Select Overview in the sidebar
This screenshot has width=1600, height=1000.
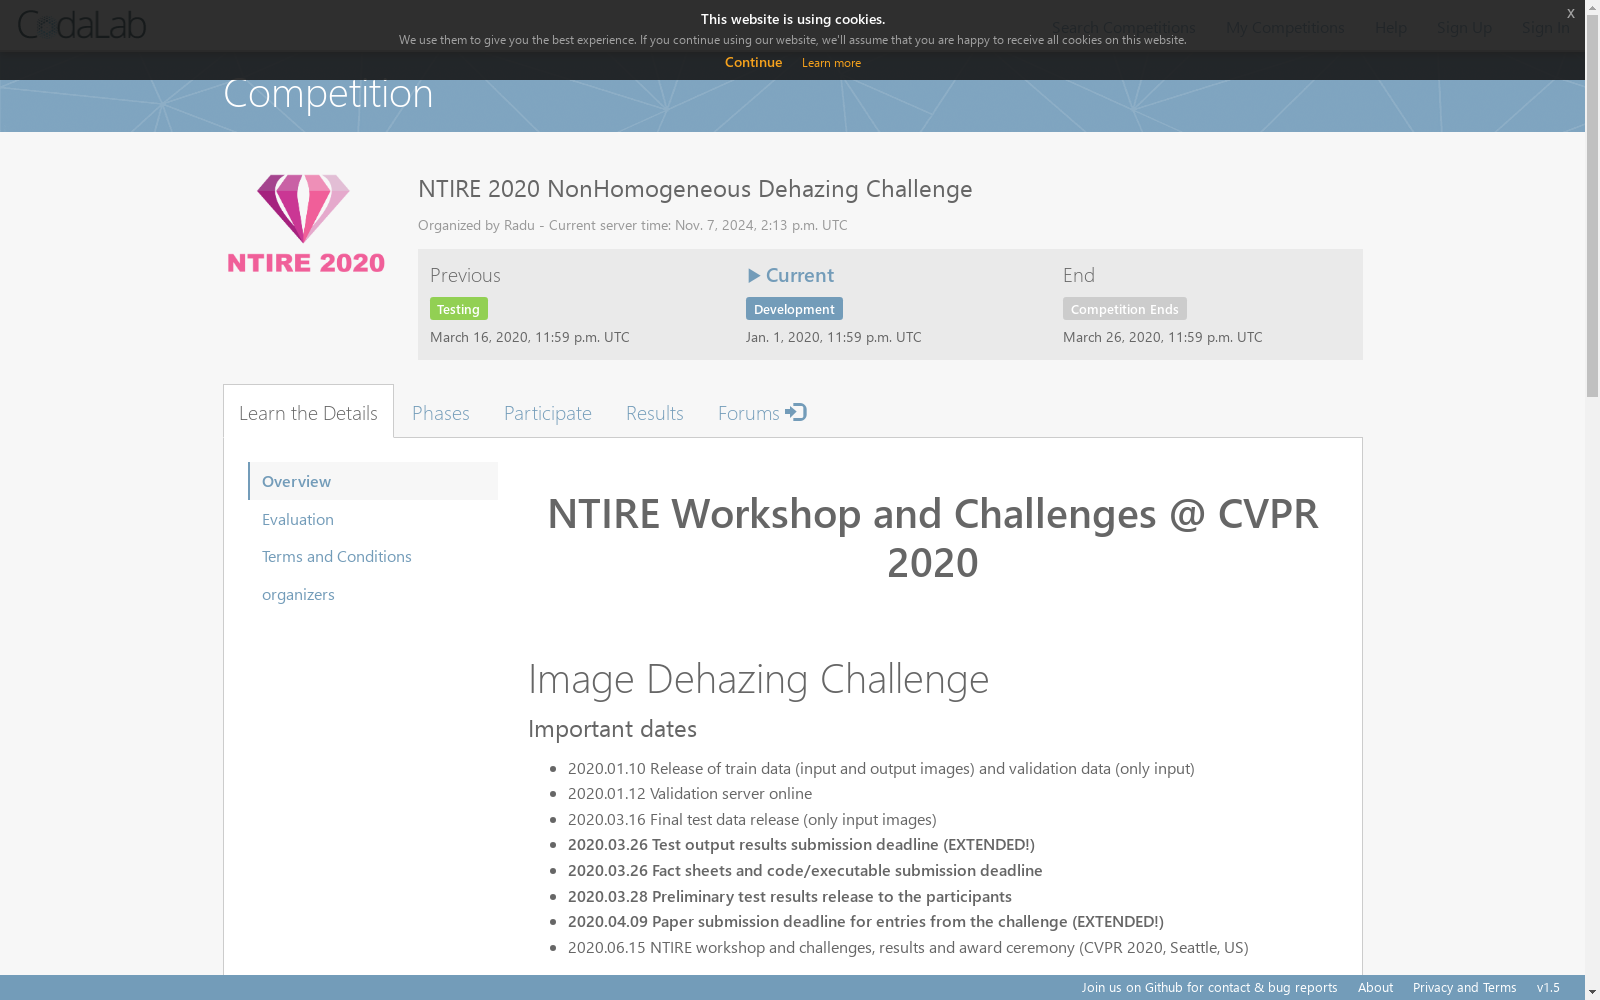pos(296,481)
